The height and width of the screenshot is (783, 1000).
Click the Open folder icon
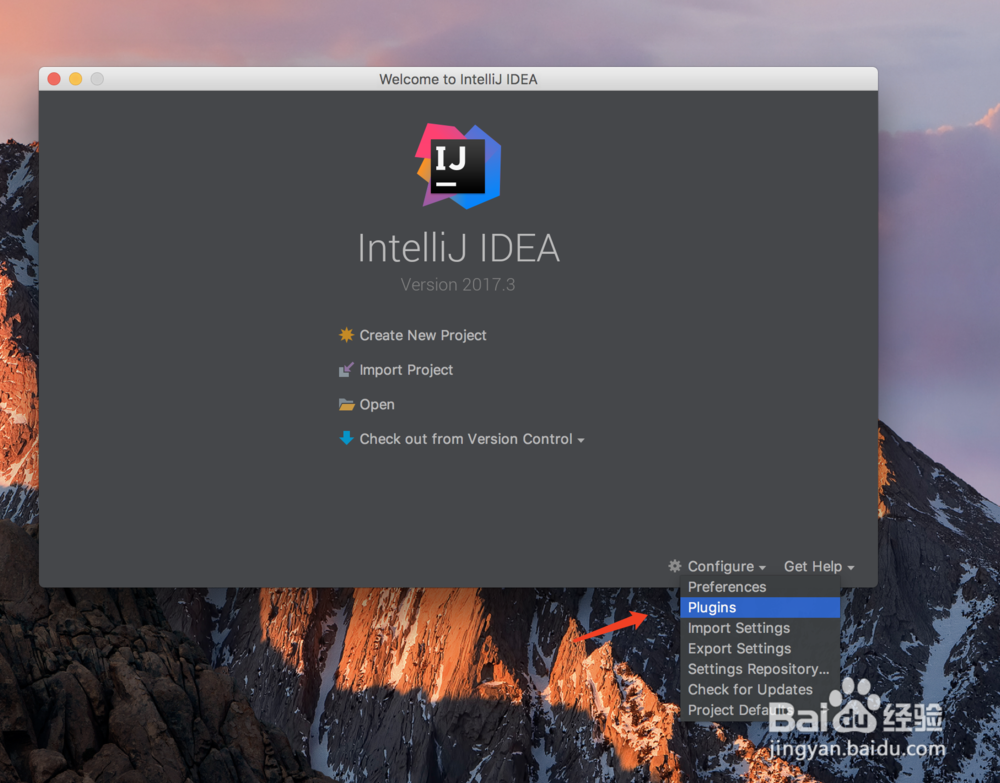coord(346,404)
